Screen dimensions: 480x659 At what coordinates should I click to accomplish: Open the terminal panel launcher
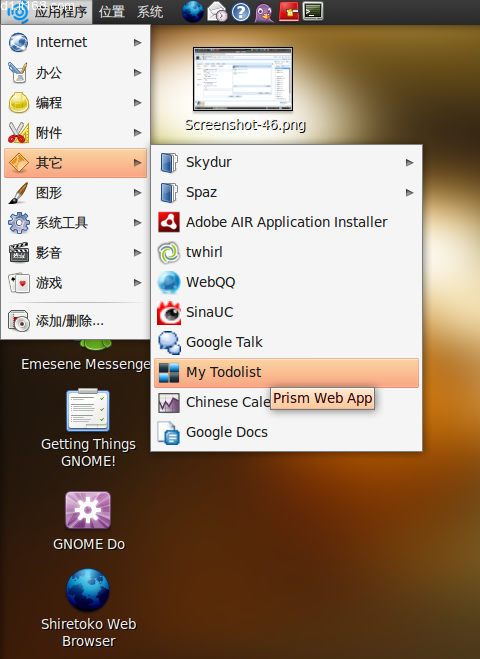click(x=313, y=11)
